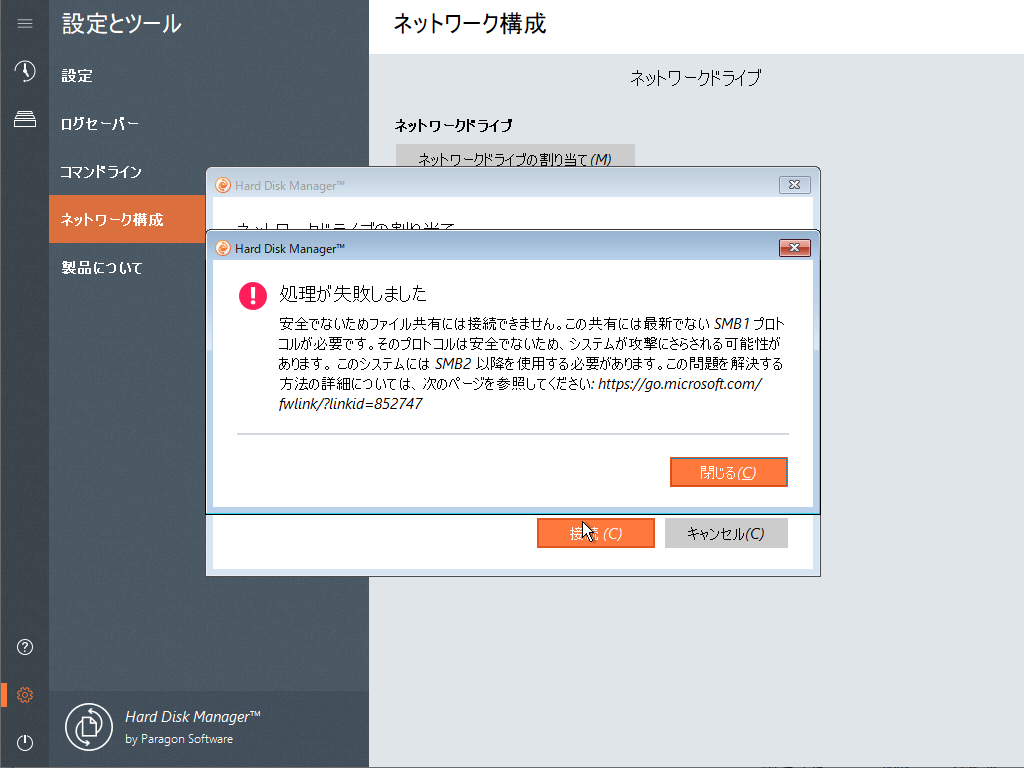This screenshot has width=1024, height=768.
Task: Click the red error exclamation icon
Action: tap(252, 295)
